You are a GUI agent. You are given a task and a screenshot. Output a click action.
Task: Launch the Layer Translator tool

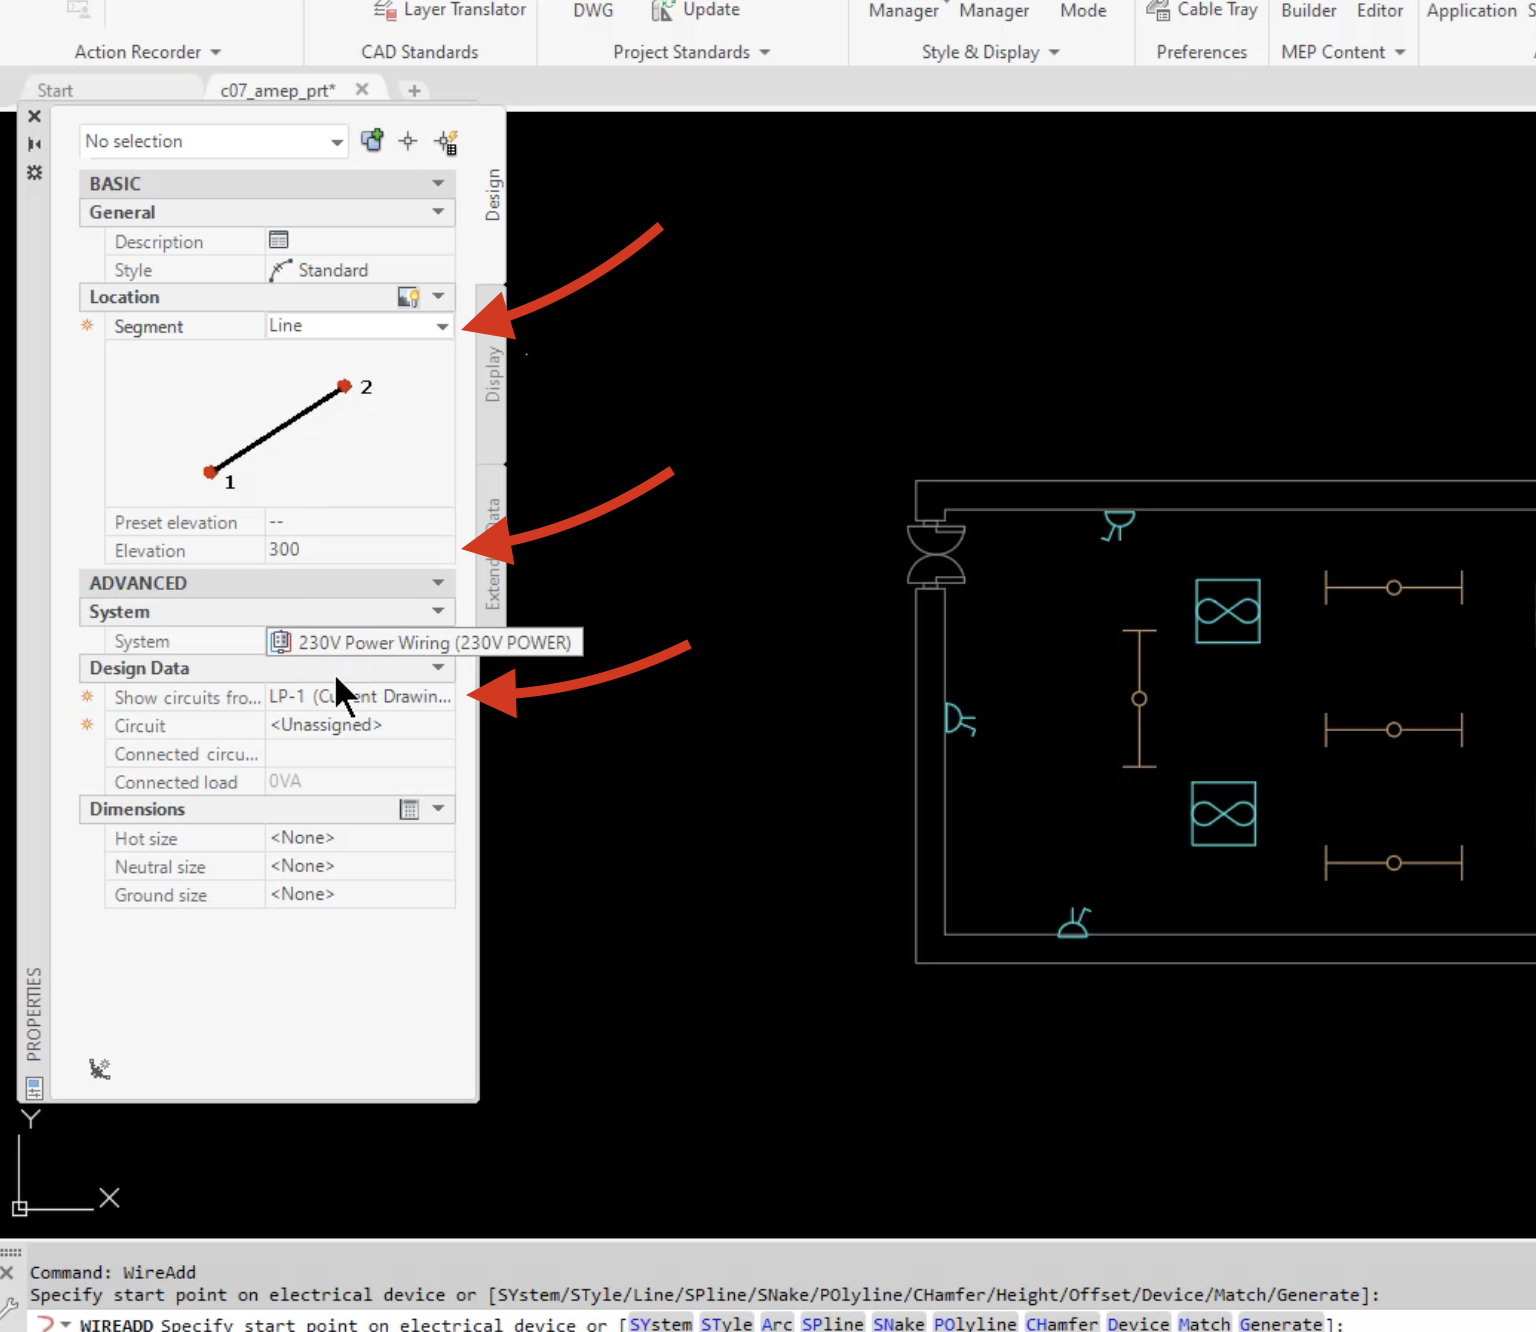tap(450, 10)
